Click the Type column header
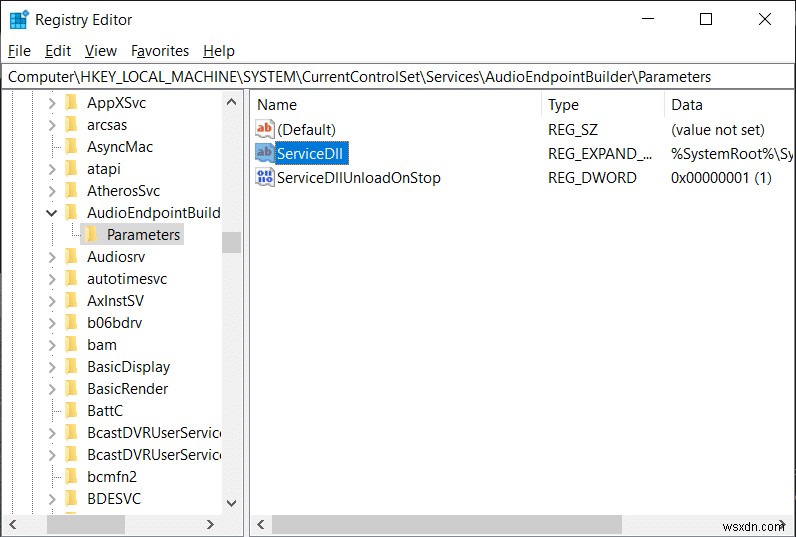Image resolution: width=796 pixels, height=537 pixels. [x=603, y=105]
